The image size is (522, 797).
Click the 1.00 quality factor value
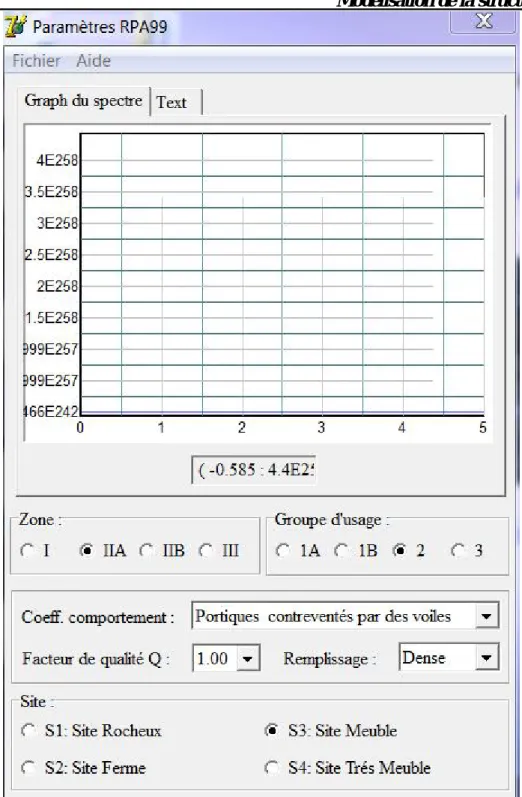[x=214, y=659]
